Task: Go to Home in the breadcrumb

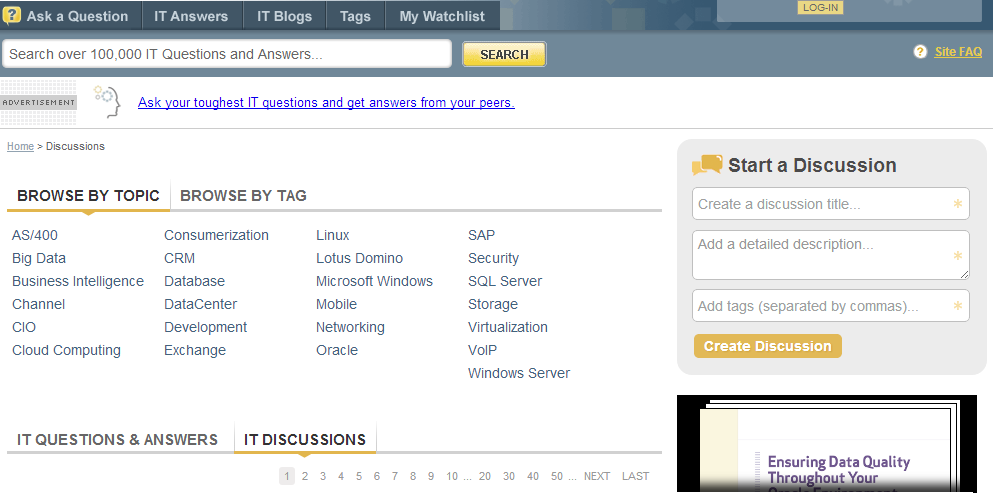Action: (20, 146)
